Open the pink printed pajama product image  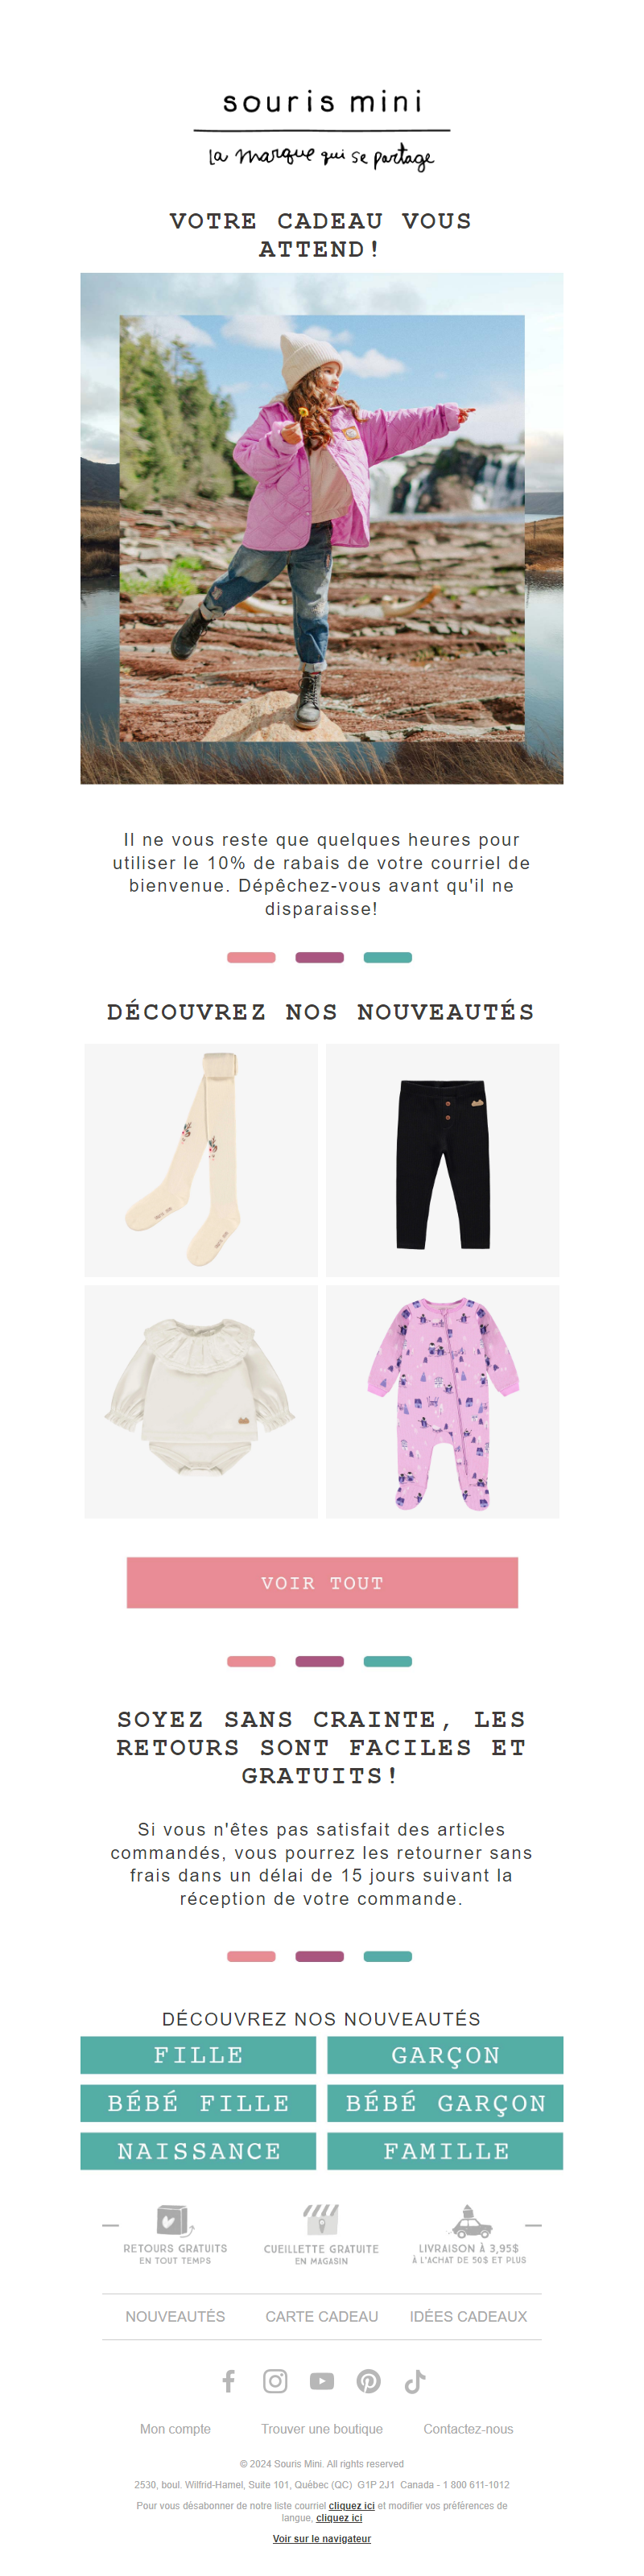pos(442,1402)
